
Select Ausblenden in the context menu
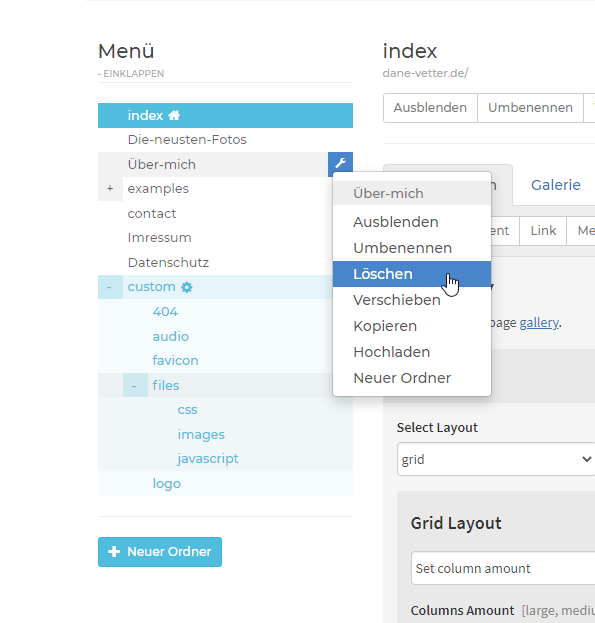tap(412, 222)
